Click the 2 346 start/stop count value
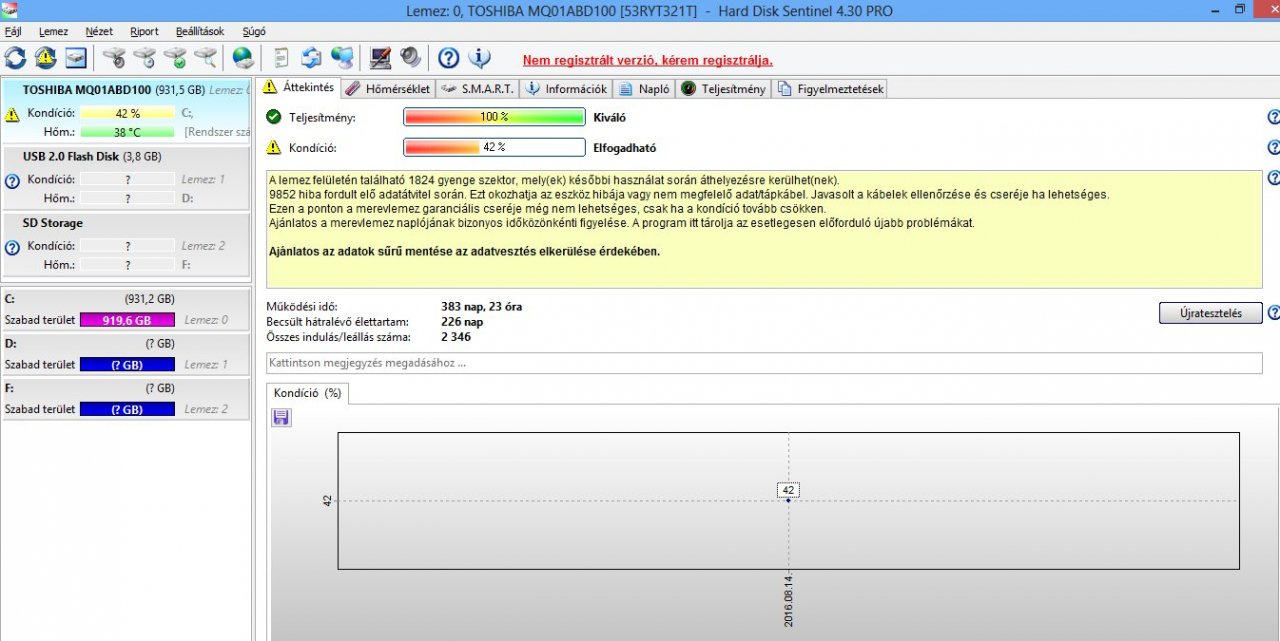1280x641 pixels. pyautogui.click(x=456, y=337)
